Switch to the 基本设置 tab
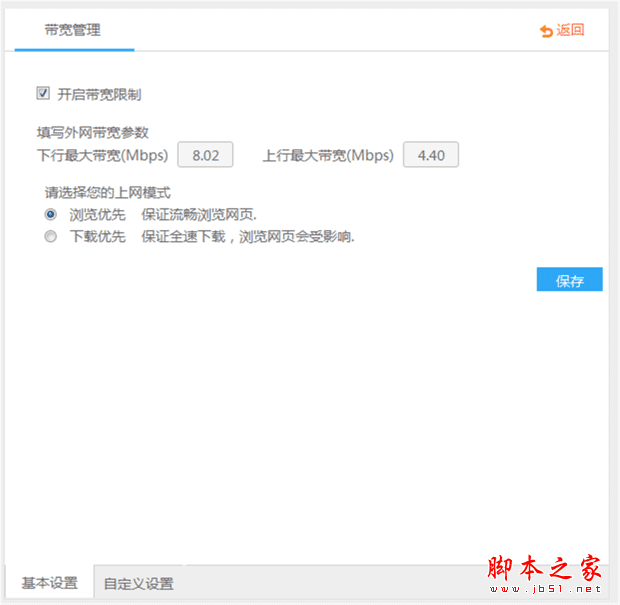Screen dimensions: 620x605 click(x=49, y=583)
